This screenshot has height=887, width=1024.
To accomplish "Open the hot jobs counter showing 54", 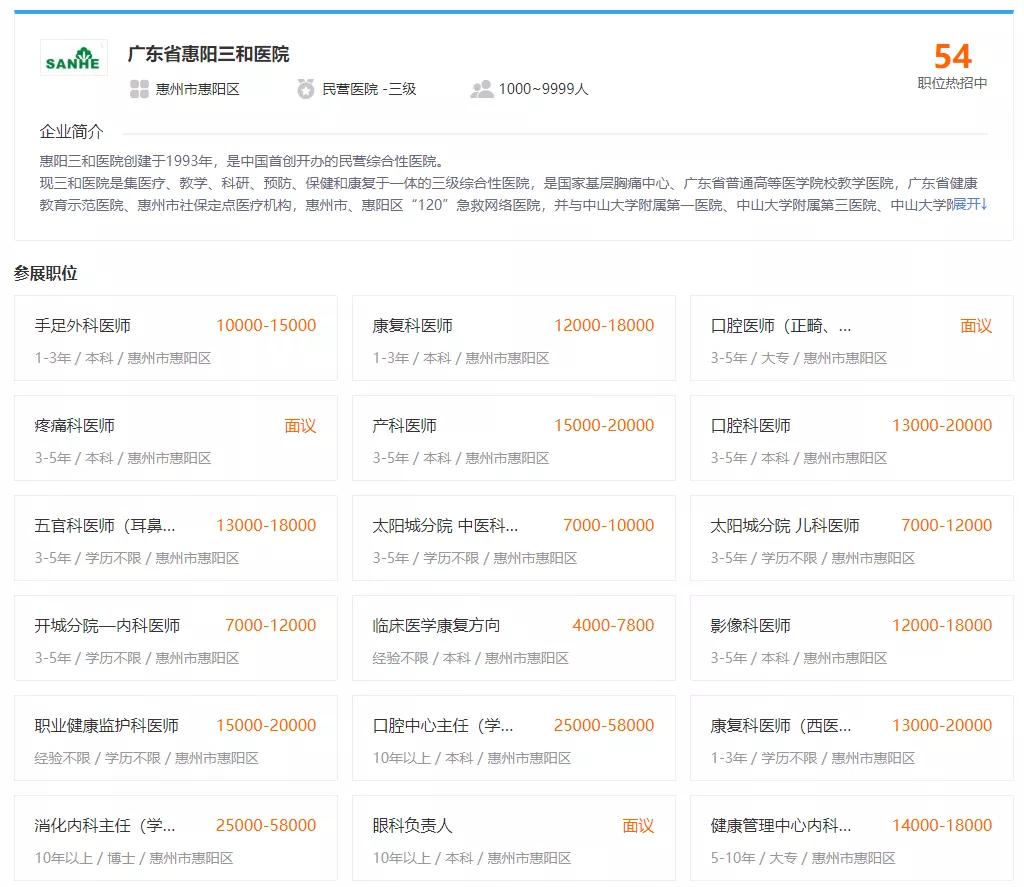I will (953, 56).
